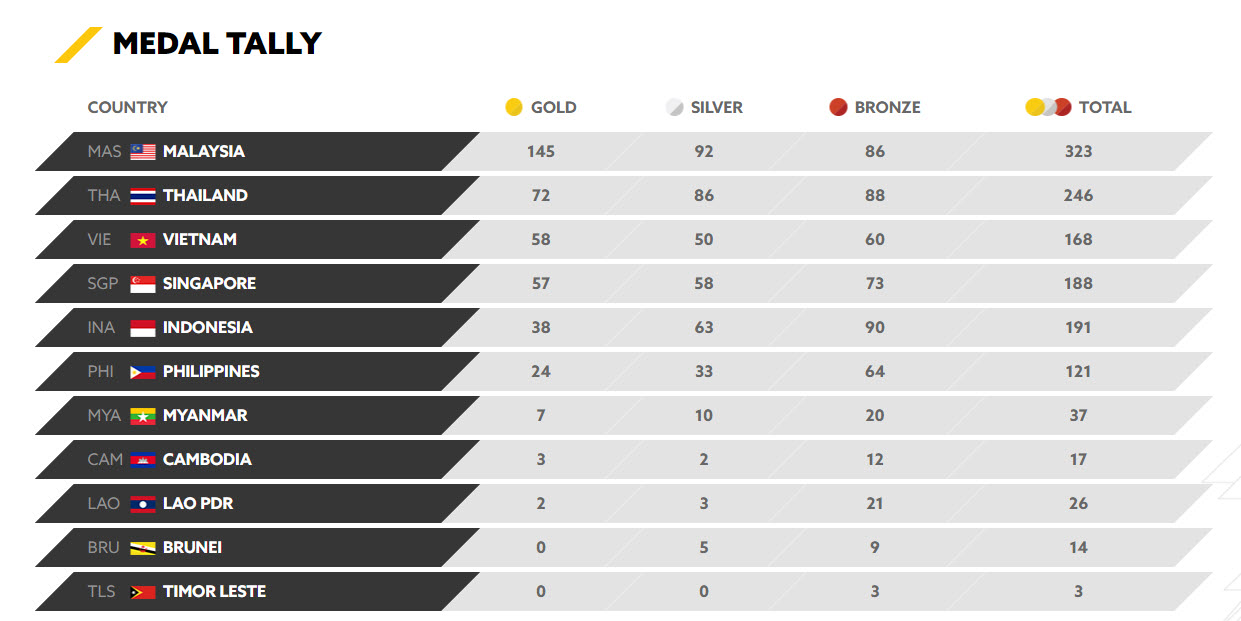Click the MEDAL TALLY heading
The image size is (1241, 621).
pyautogui.click(x=217, y=44)
